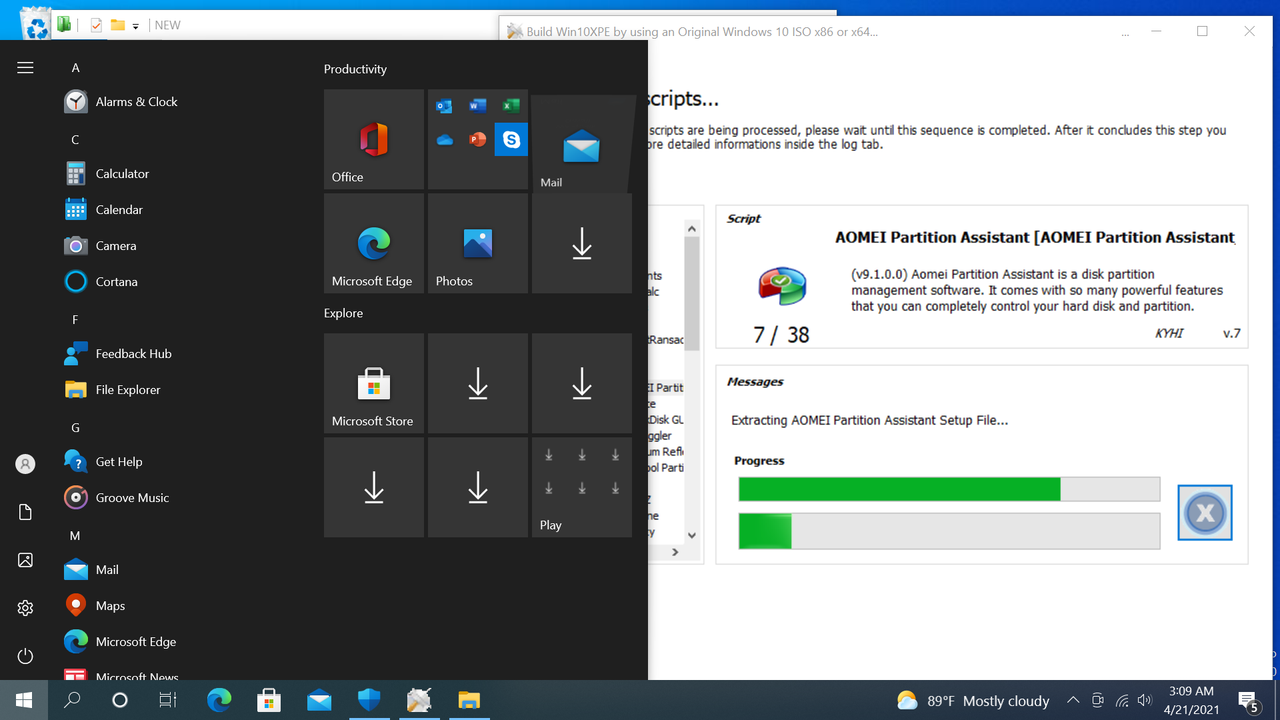This screenshot has height=720, width=1280.
Task: Click New Folder icon in Explorer toolbar
Action: pos(118,25)
